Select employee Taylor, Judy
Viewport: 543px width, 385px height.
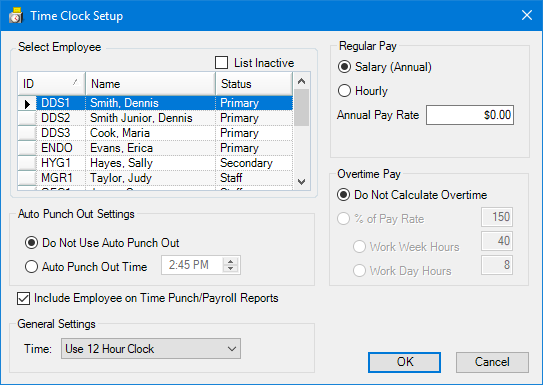[121, 178]
